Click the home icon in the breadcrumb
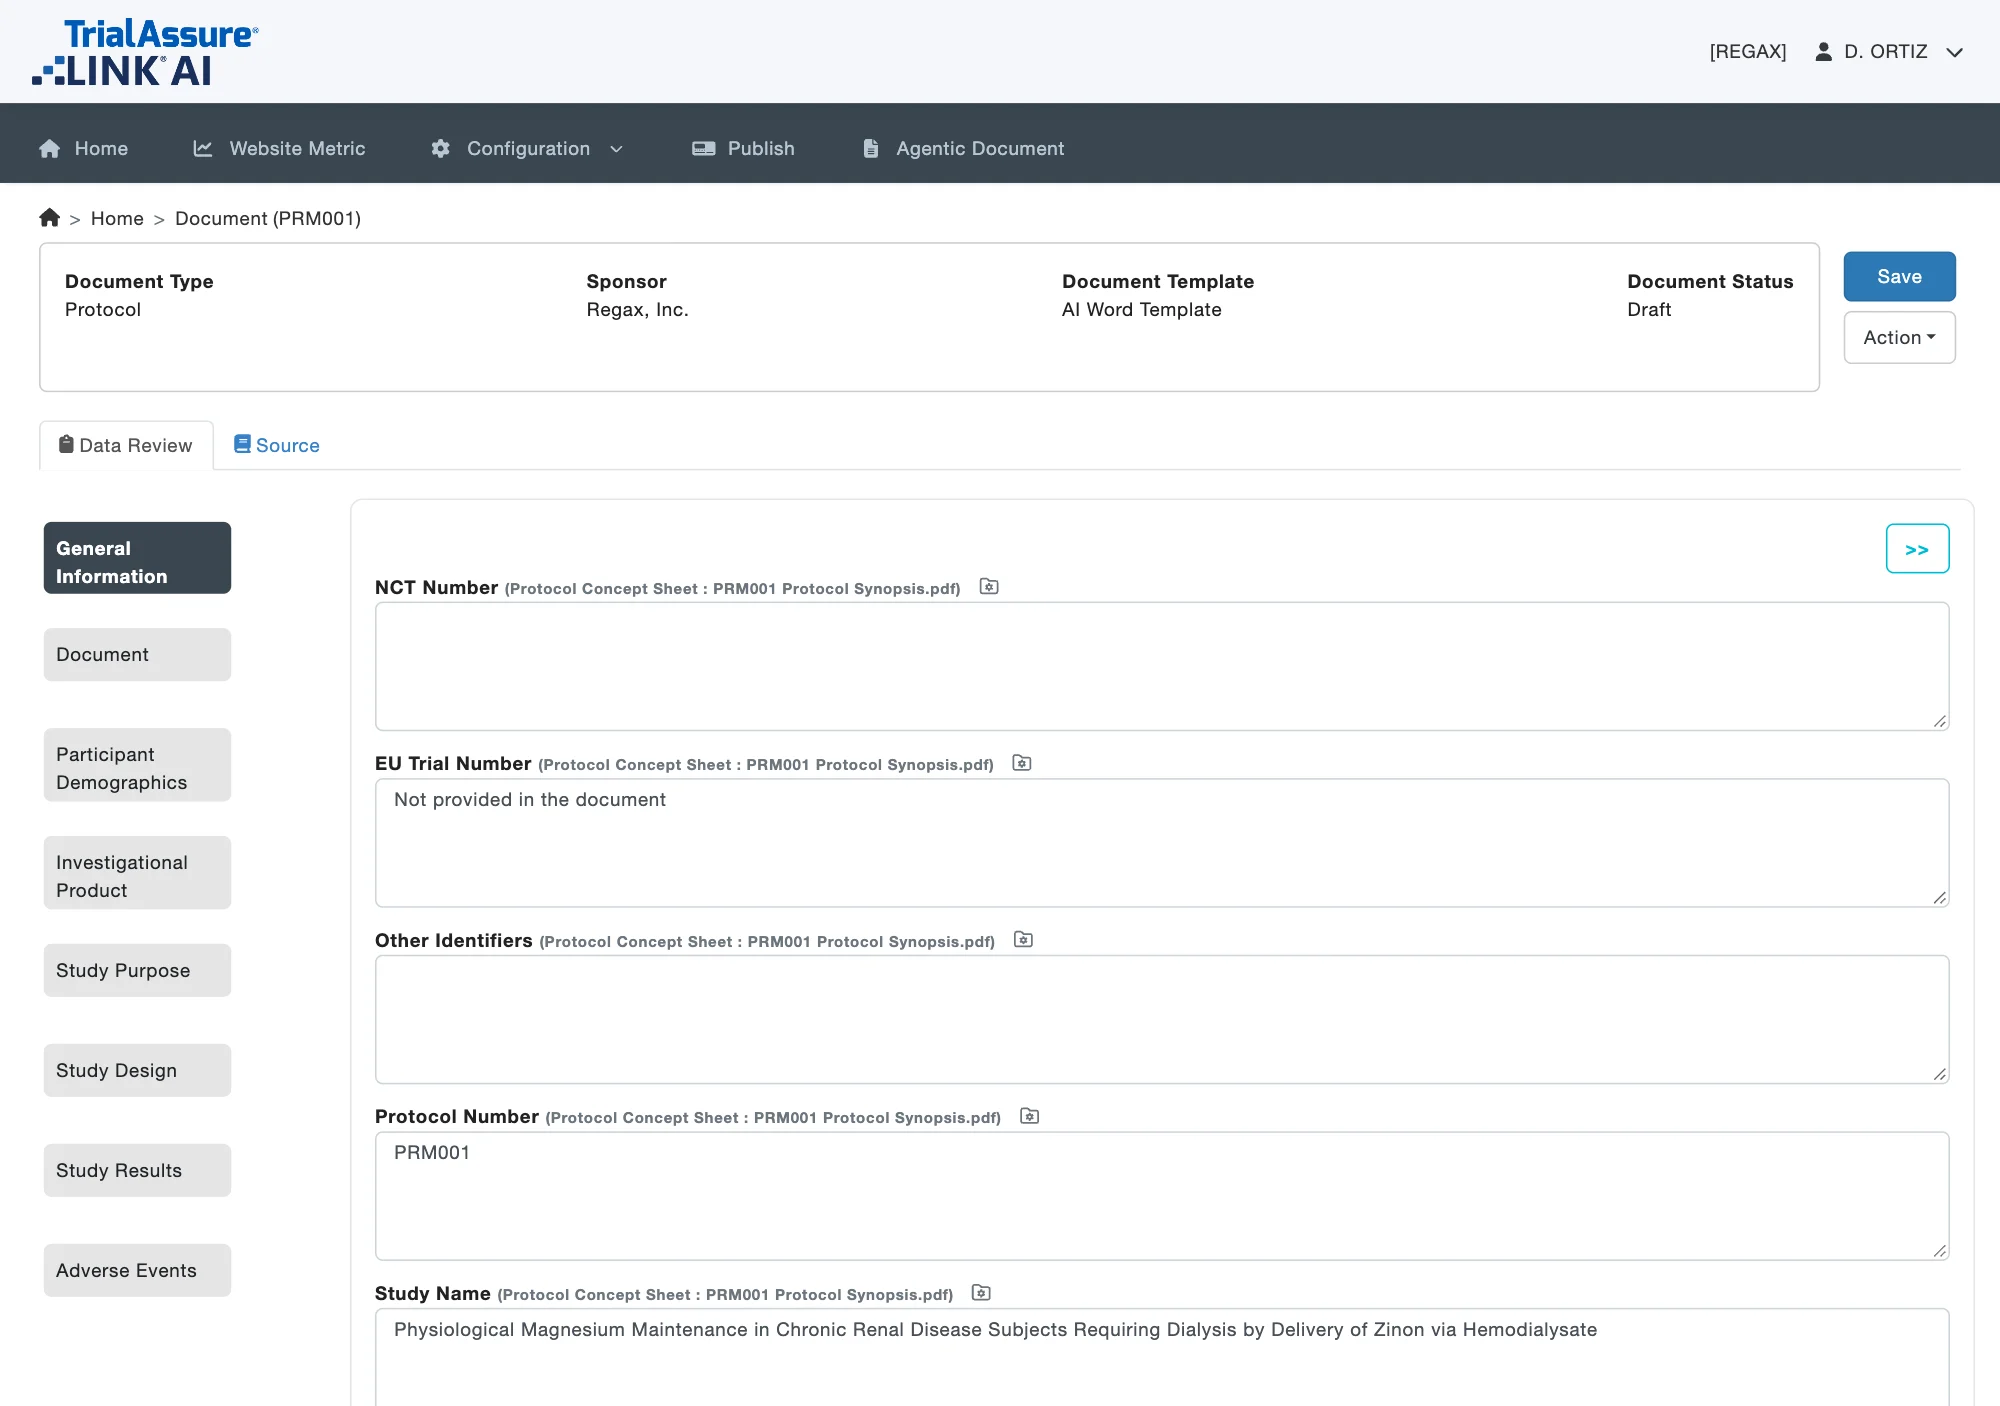Image resolution: width=2000 pixels, height=1406 pixels. 50,217
